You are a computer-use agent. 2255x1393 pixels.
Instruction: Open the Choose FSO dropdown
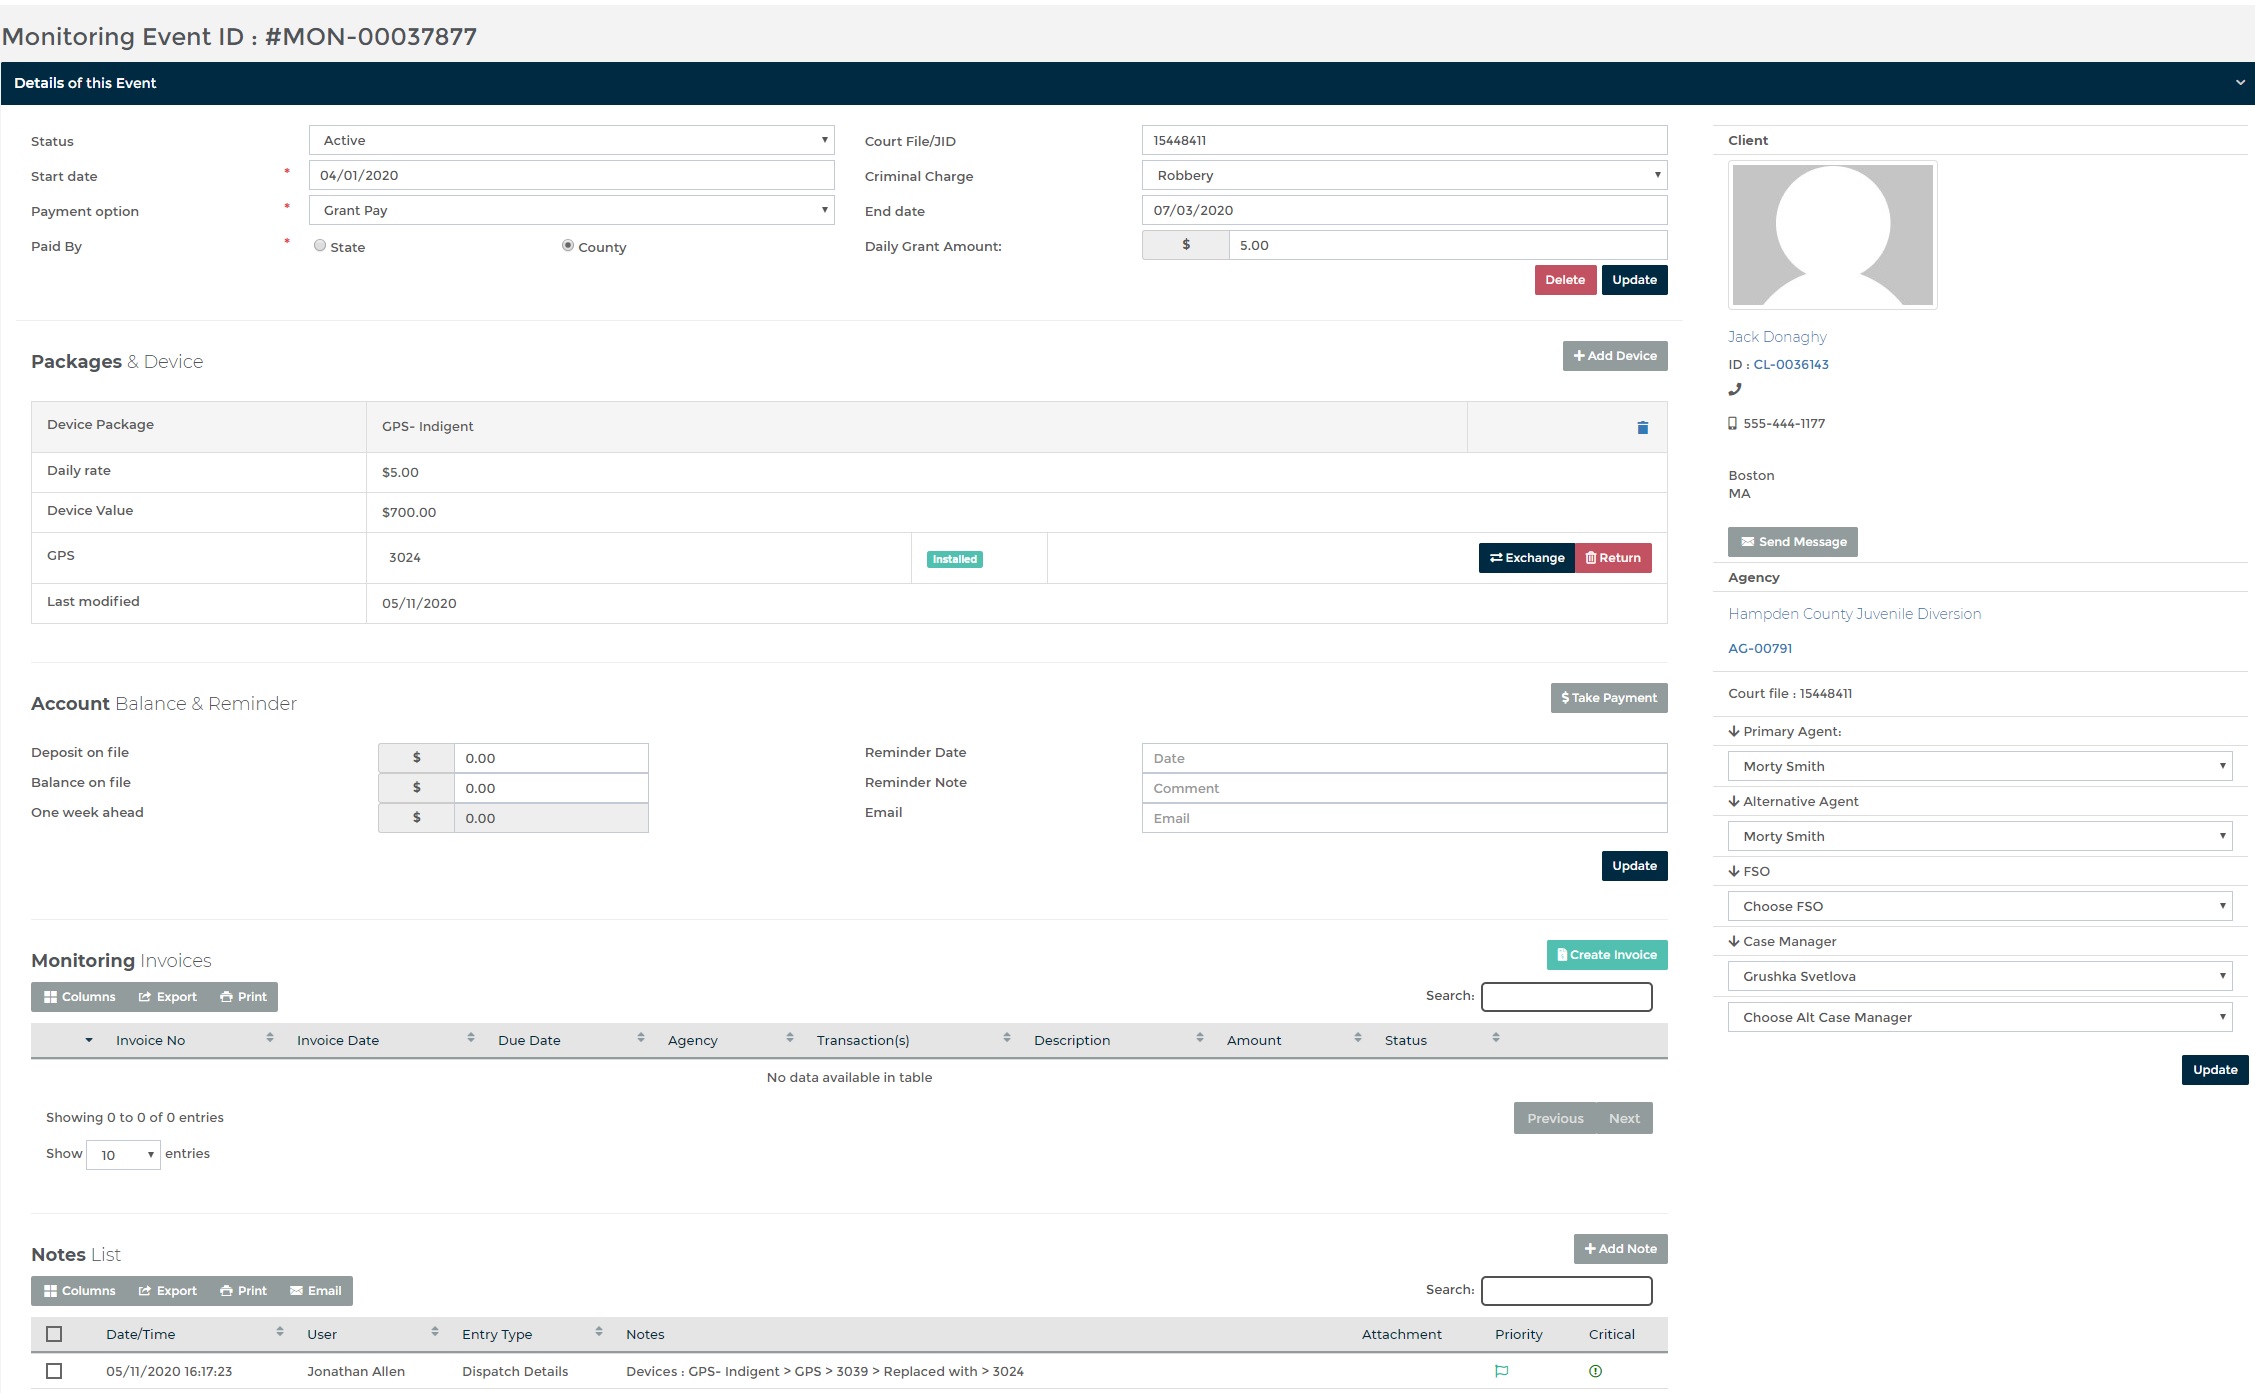pyautogui.click(x=1979, y=906)
